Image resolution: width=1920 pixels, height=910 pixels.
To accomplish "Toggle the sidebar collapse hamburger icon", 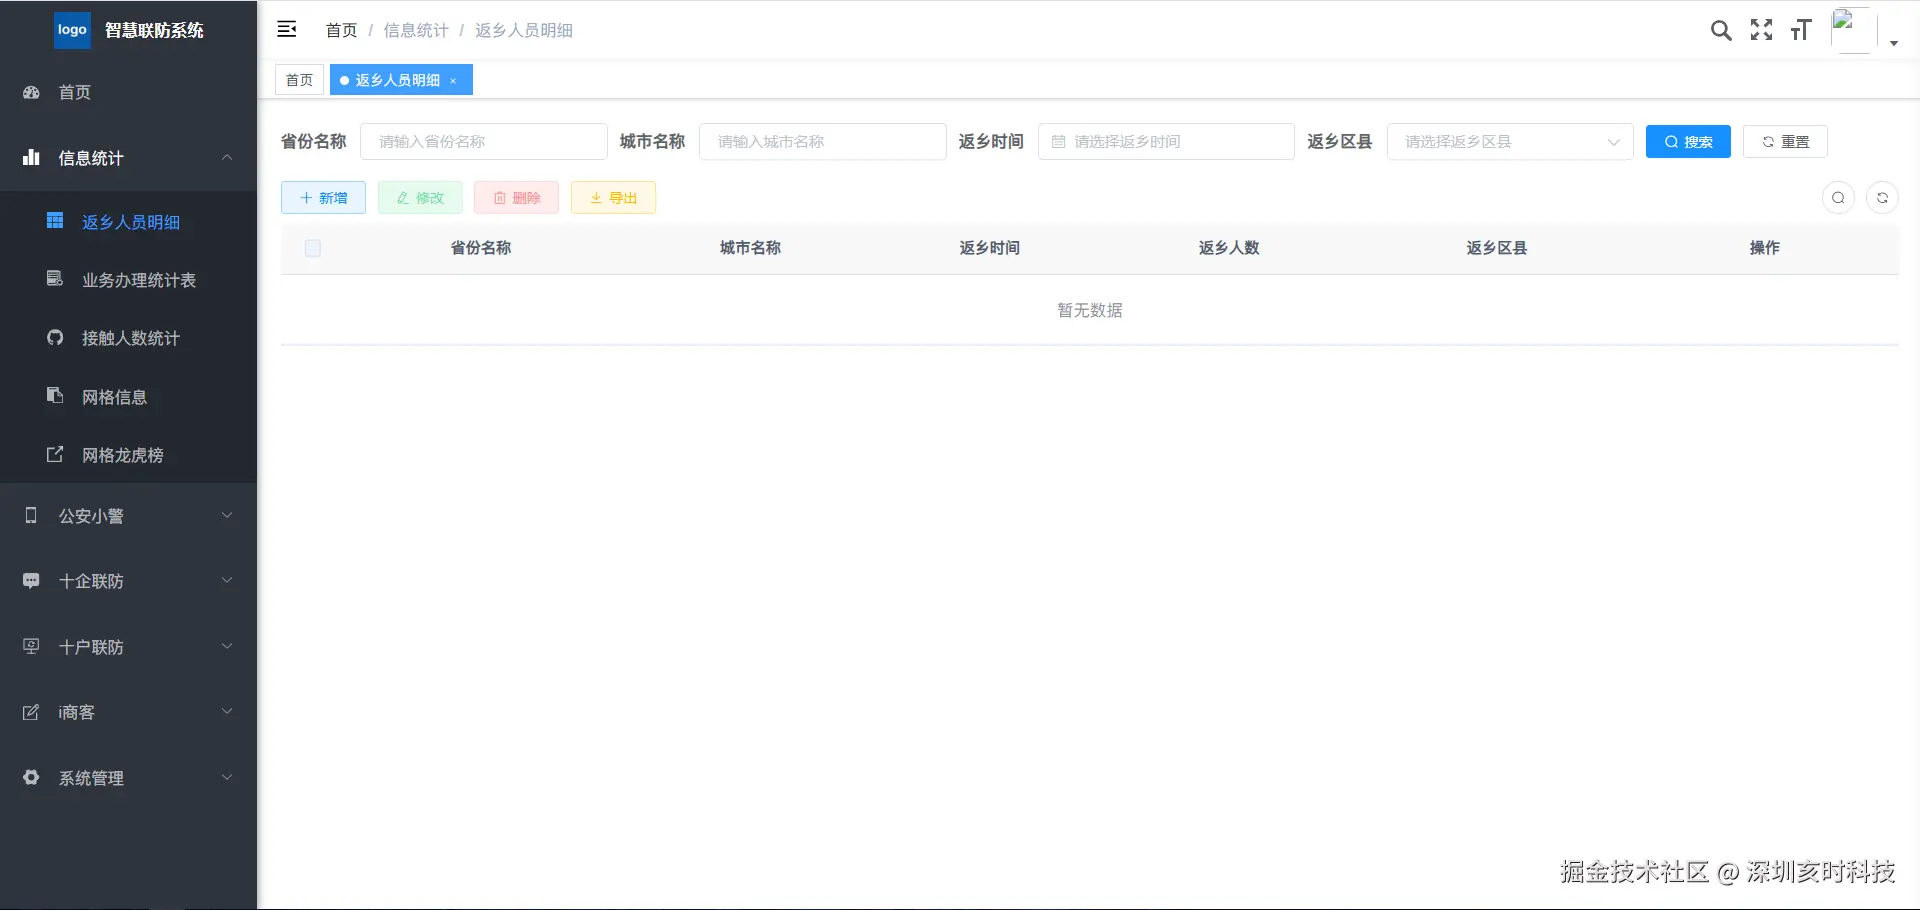I will (x=287, y=29).
